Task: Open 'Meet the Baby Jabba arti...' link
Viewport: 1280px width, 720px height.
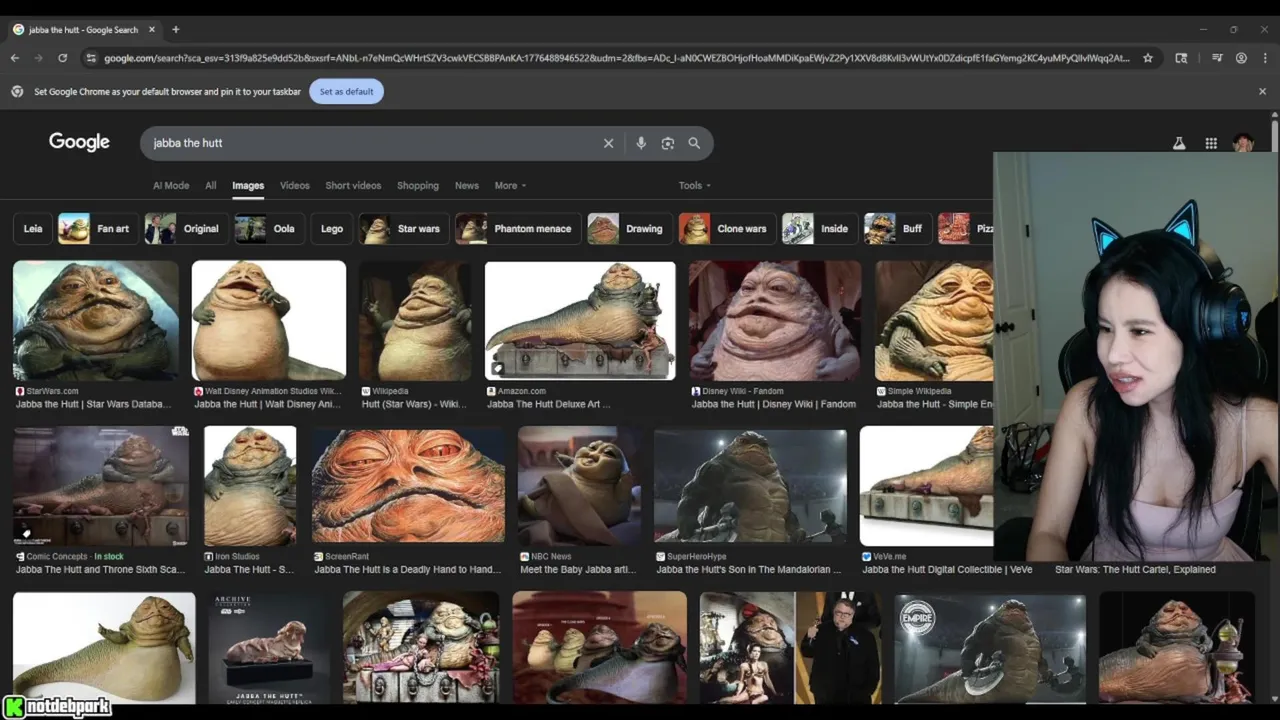Action: (x=578, y=569)
